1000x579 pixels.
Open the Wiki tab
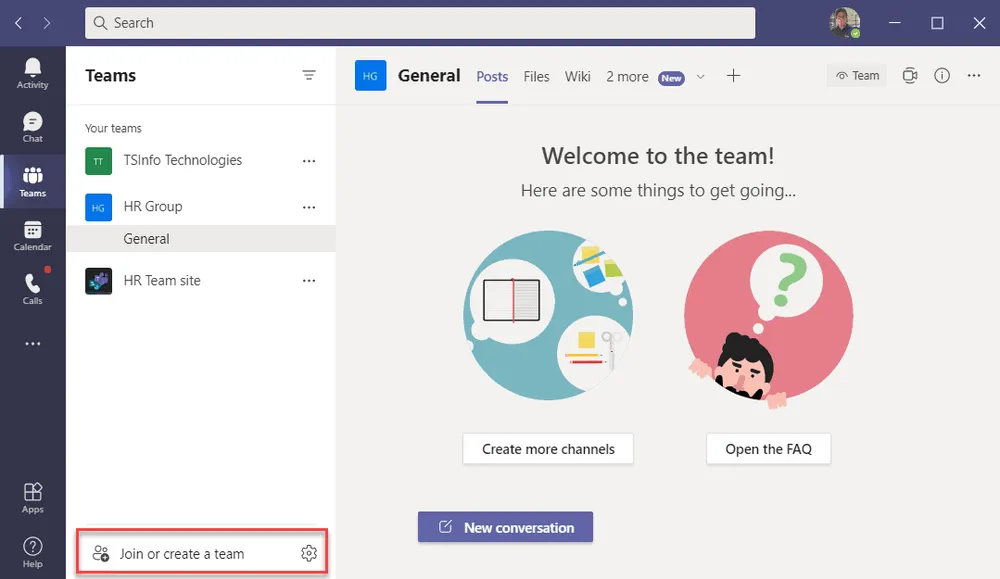(x=577, y=75)
